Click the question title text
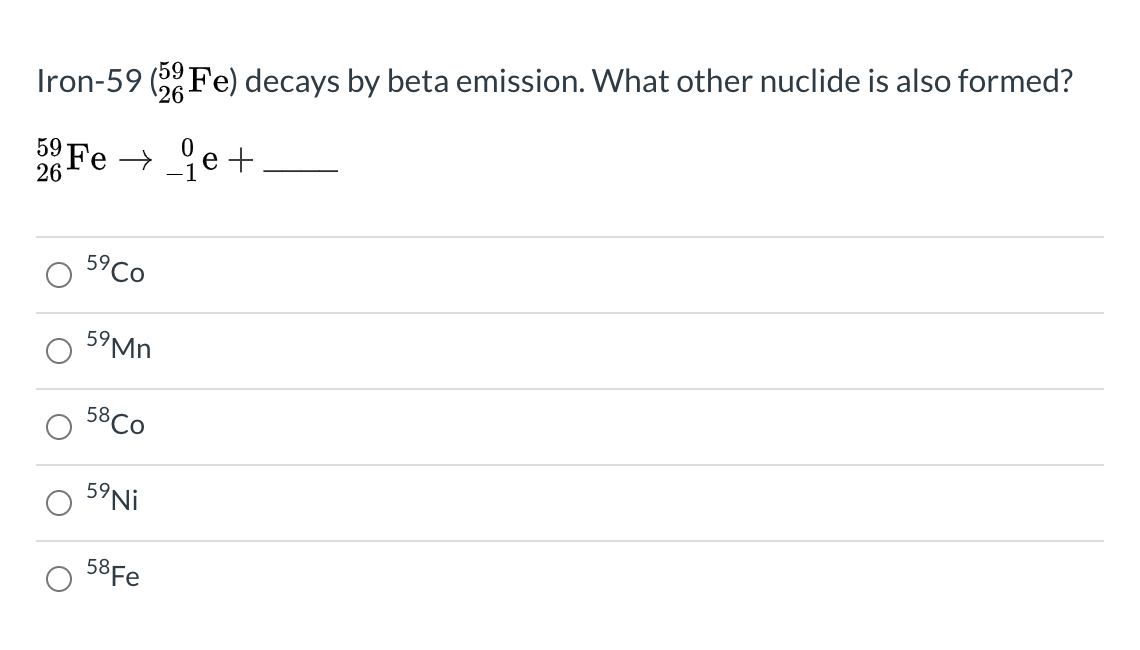Screen dimensions: 1140x650 coord(555,80)
